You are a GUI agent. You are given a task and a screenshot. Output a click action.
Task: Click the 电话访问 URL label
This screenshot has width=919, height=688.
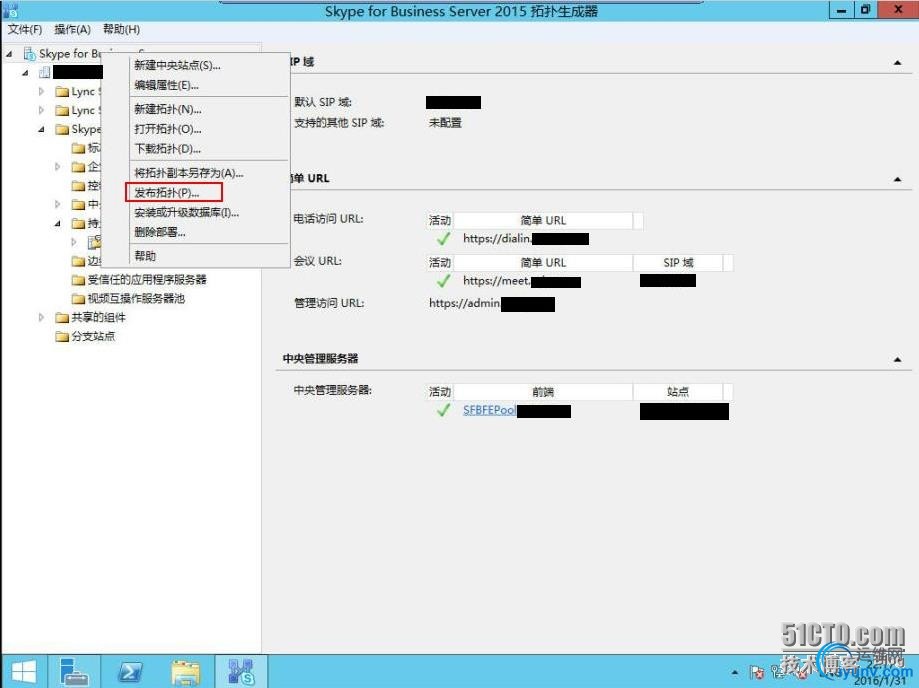pyautogui.click(x=328, y=219)
